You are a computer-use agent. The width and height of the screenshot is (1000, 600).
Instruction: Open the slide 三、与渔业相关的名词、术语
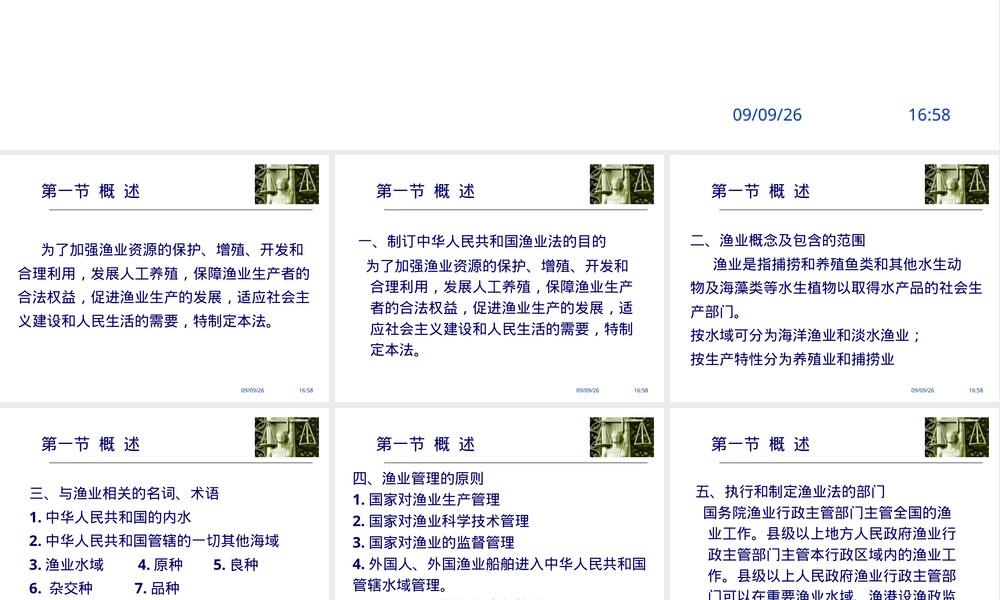click(165, 504)
